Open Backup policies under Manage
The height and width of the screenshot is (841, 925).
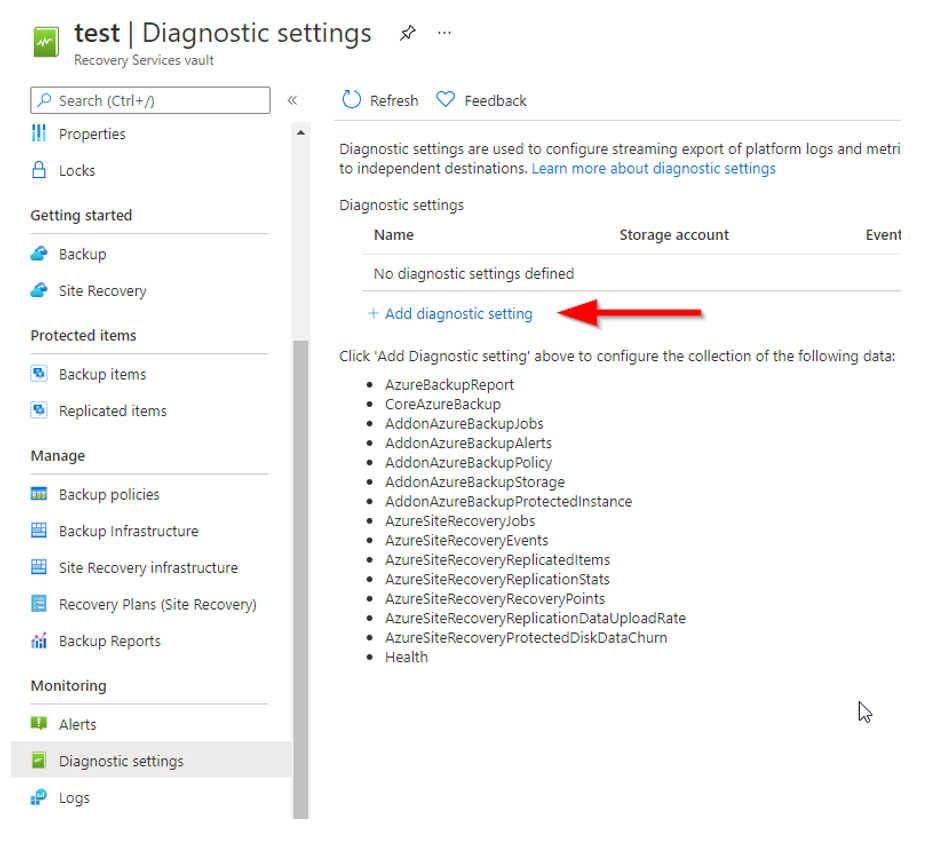click(x=109, y=495)
